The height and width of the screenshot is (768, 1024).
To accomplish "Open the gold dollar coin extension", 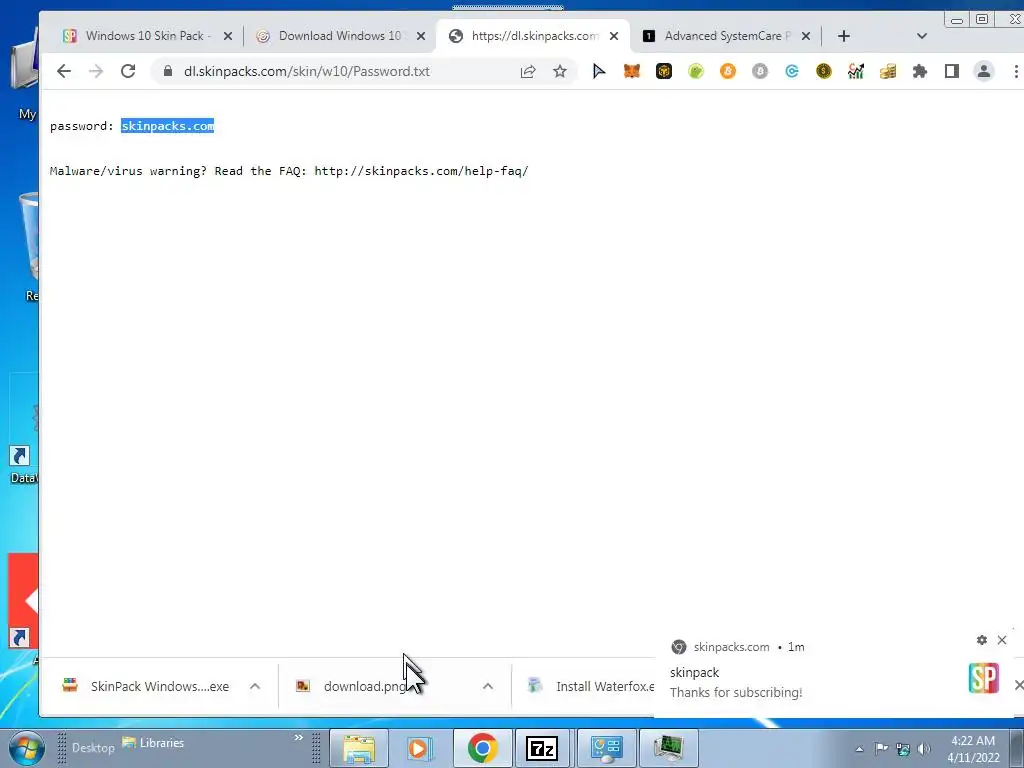I will point(824,71).
